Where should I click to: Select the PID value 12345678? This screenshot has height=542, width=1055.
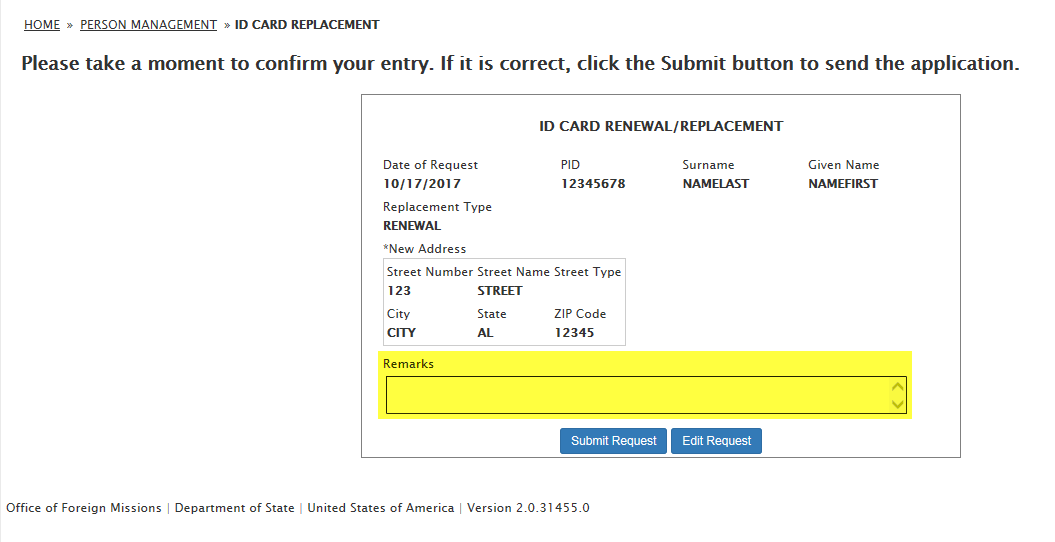coord(593,184)
